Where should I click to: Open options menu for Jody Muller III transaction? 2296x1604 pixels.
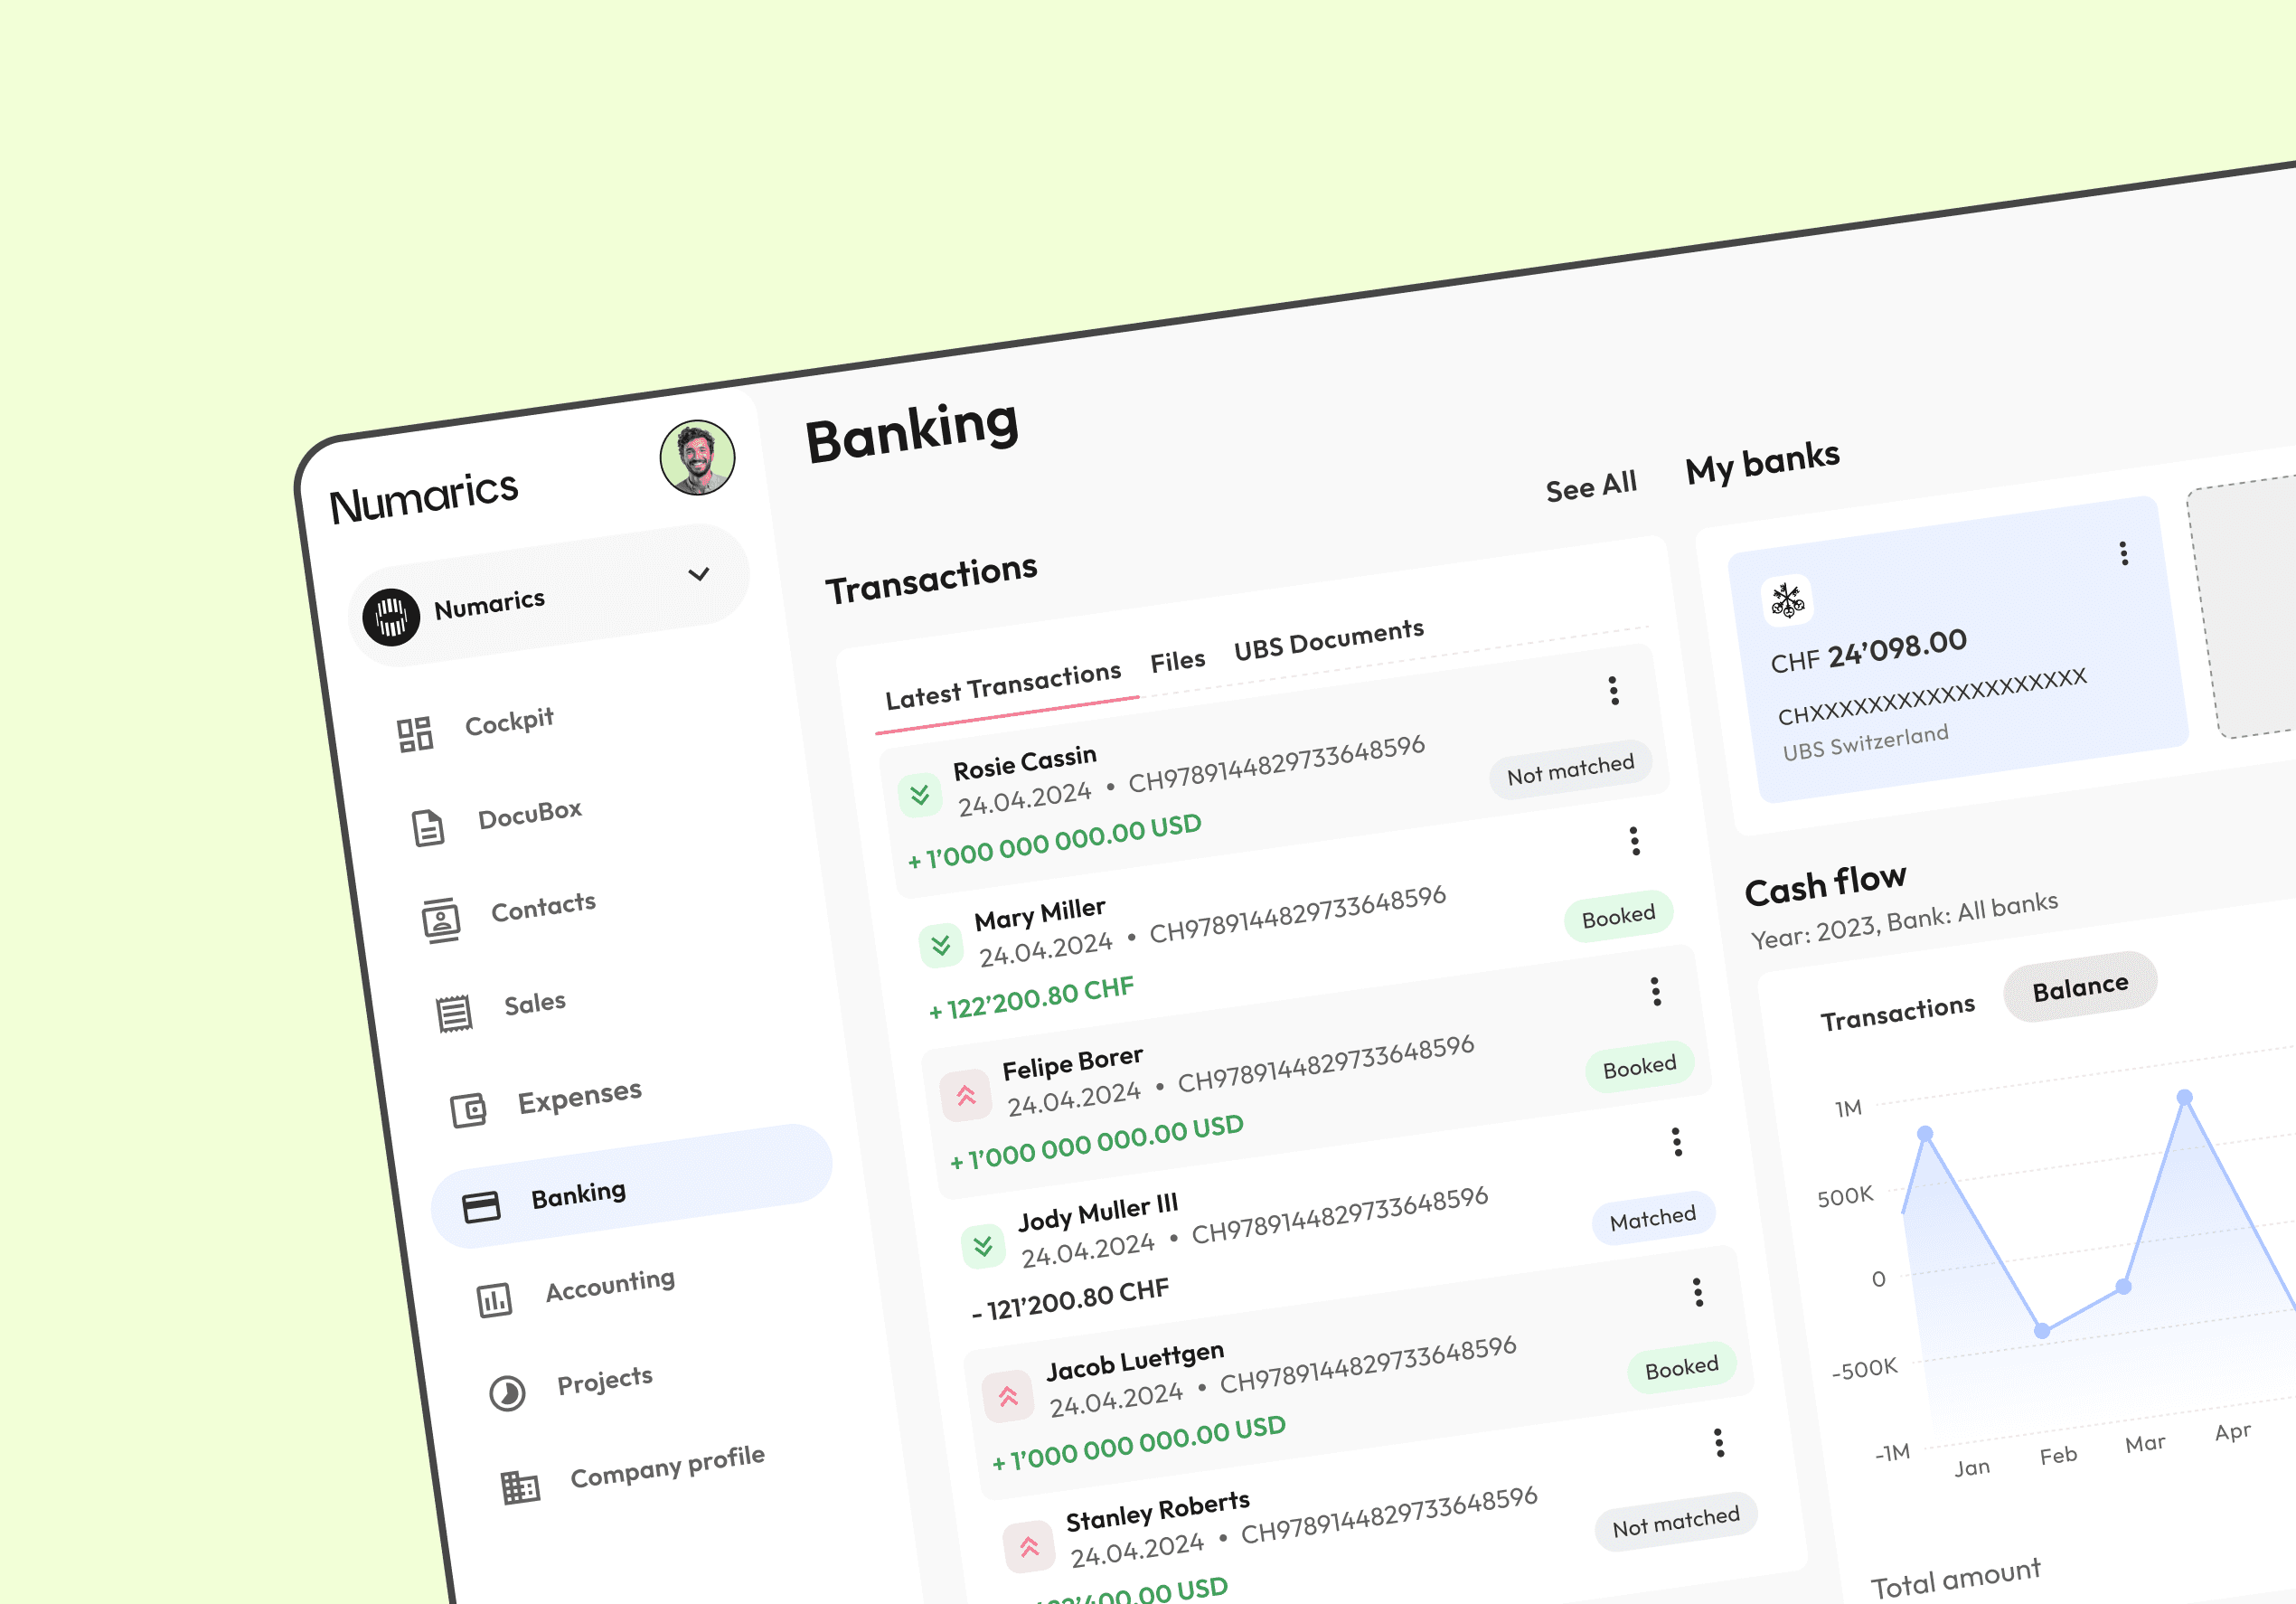point(1677,1141)
